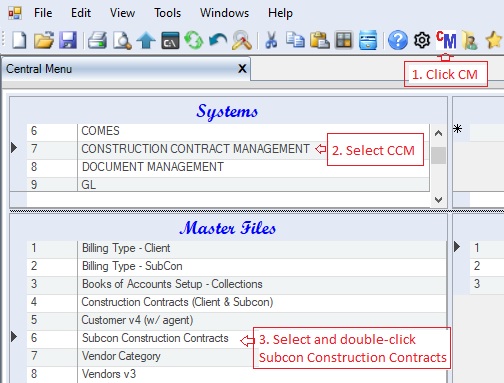Click row number 8 beside DOCUMENT MANAGEMENT
The width and height of the screenshot is (504, 383).
(x=34, y=167)
